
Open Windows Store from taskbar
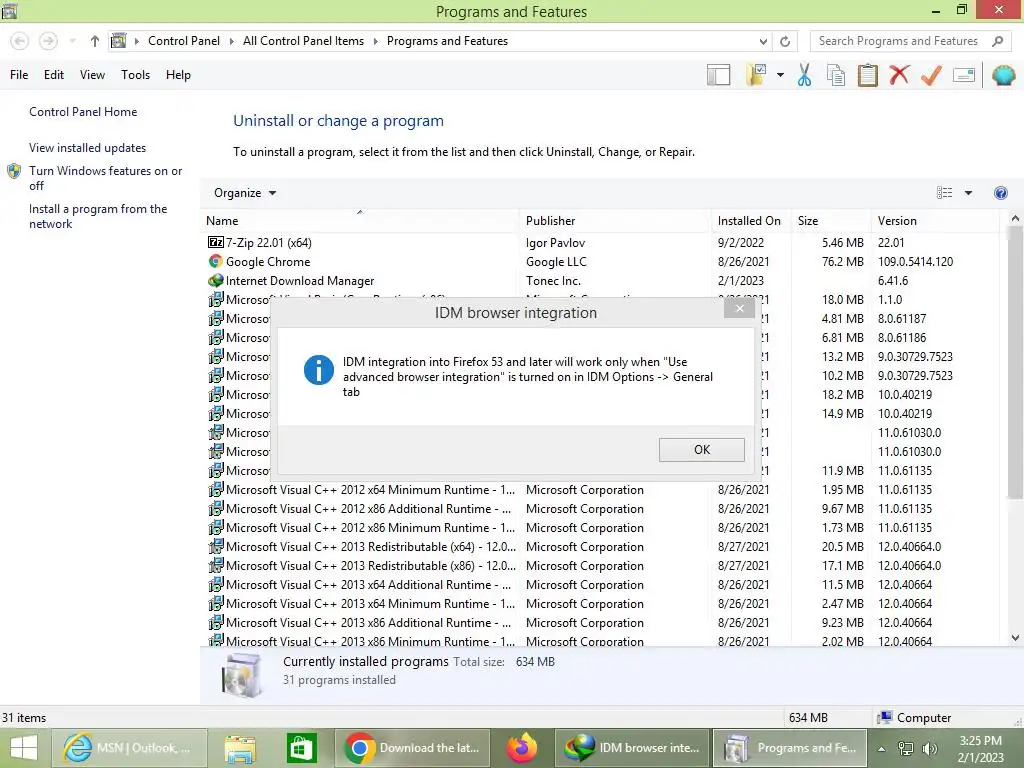click(x=302, y=748)
